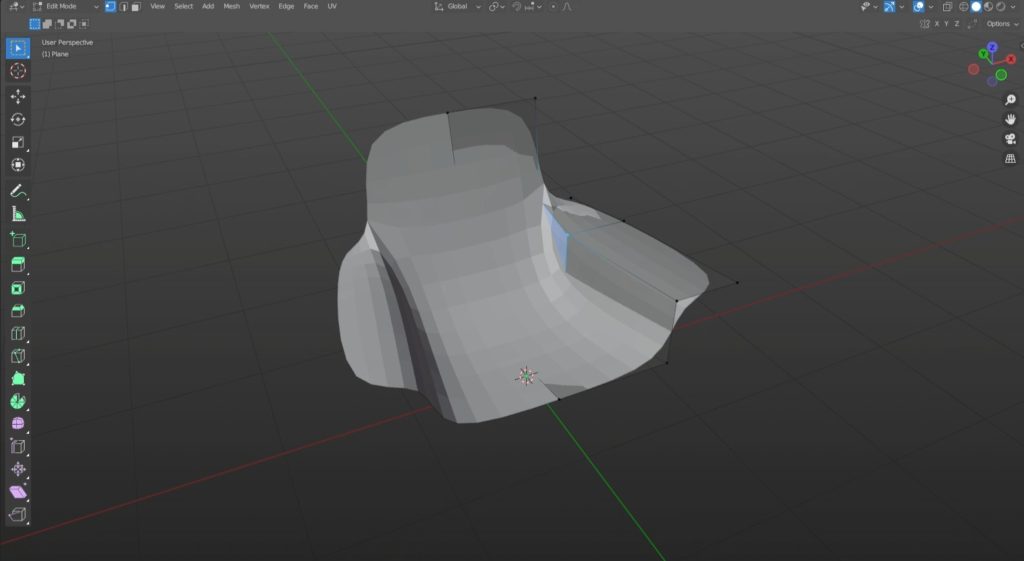Screen dimensions: 1024x561
Task: Switch to solid viewport shading
Action: (x=977, y=6)
